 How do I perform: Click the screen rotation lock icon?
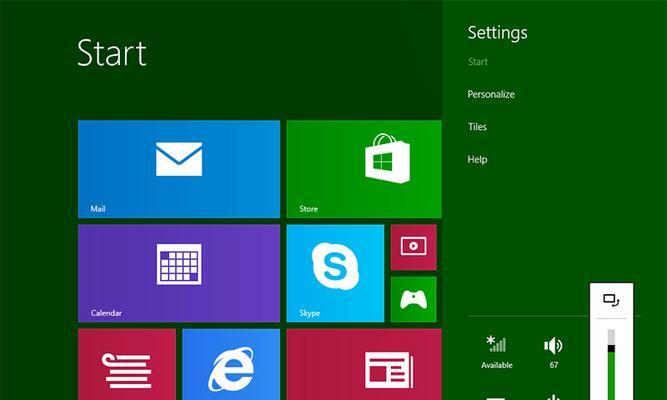(x=611, y=300)
